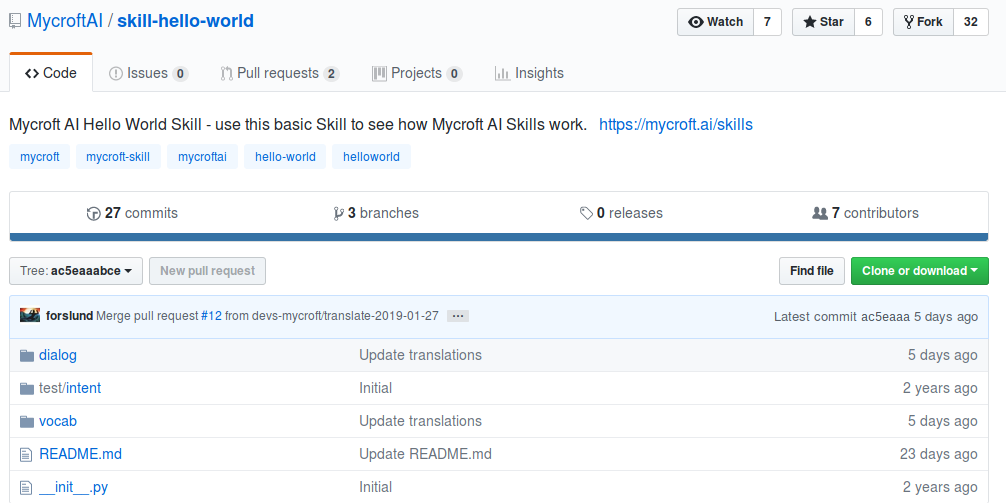Open the test/intent folder
1006x503 pixels.
coord(70,388)
